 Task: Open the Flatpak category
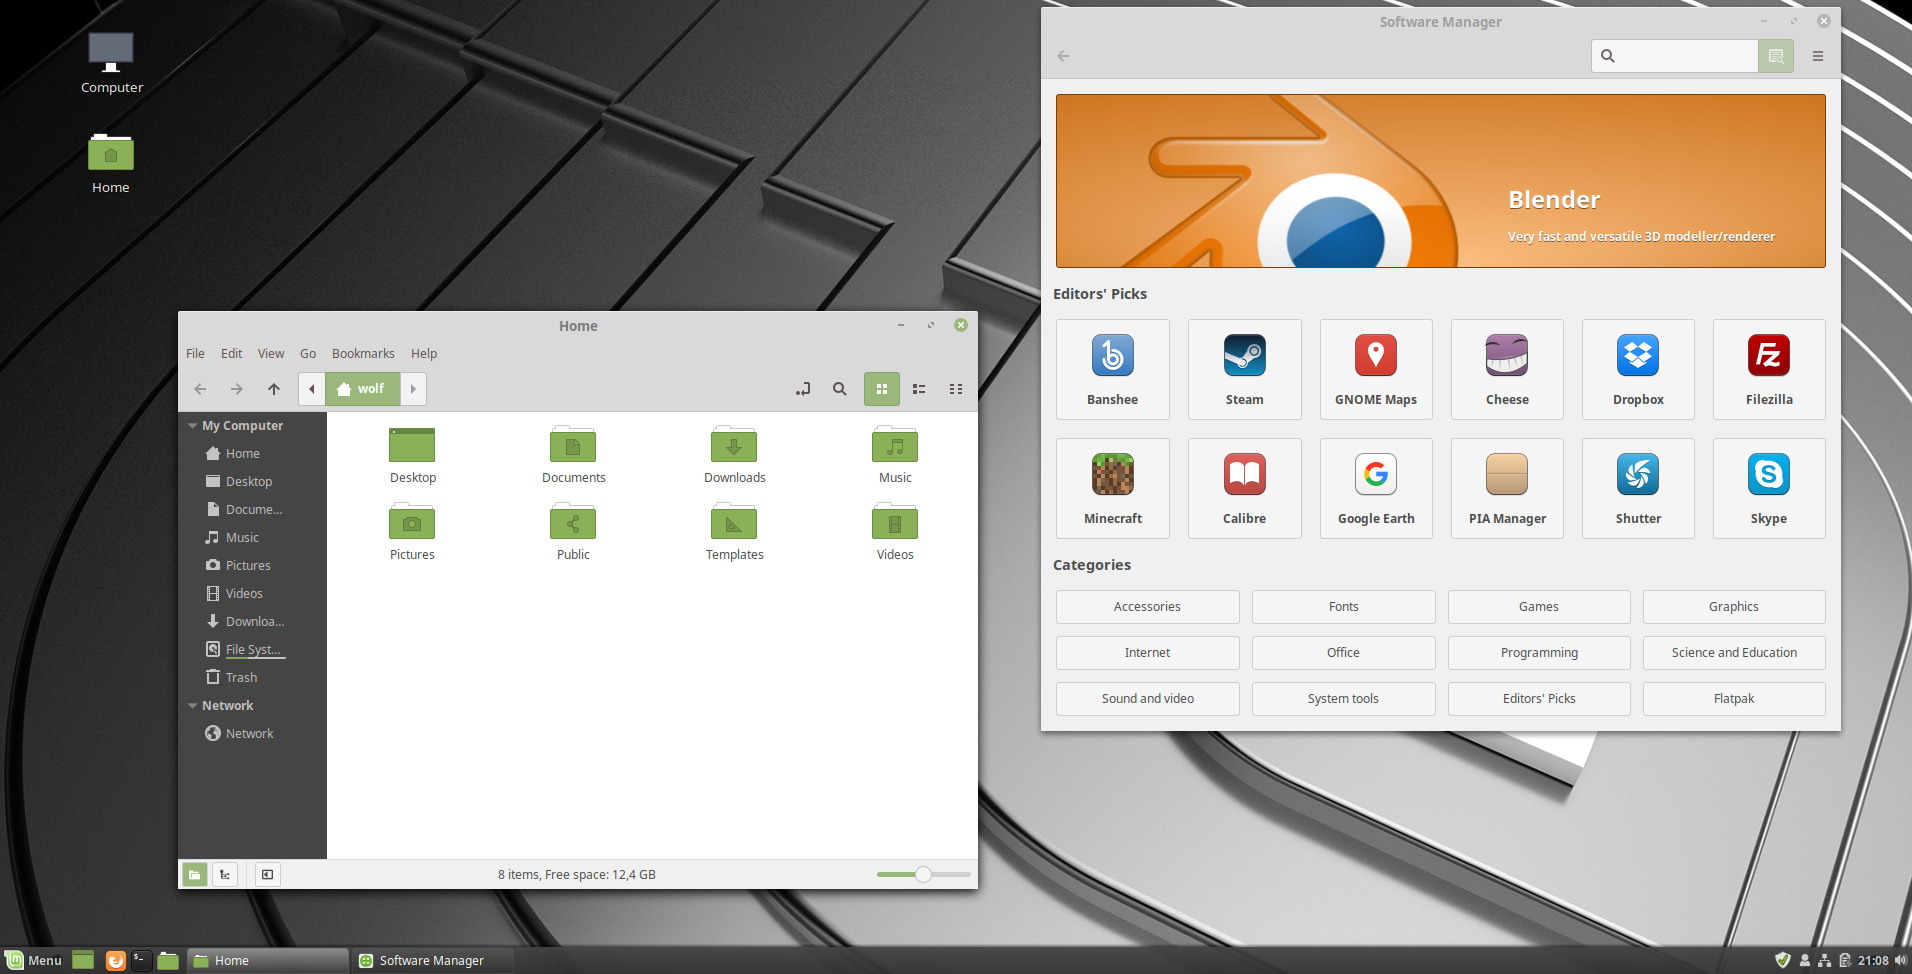click(x=1734, y=699)
